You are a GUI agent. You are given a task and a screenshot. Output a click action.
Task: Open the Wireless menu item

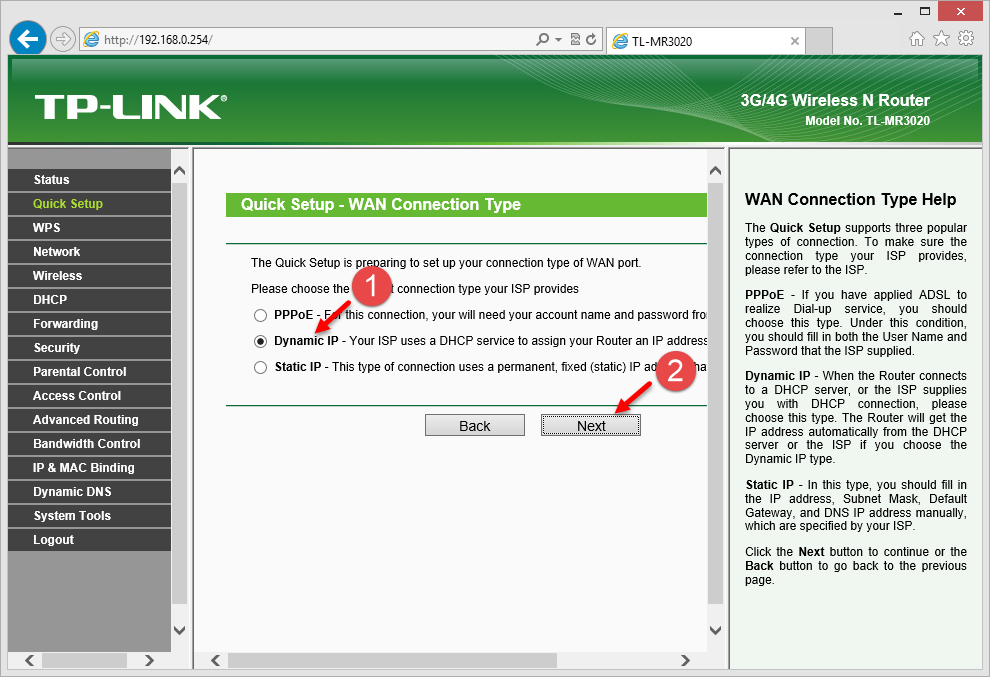coord(89,276)
